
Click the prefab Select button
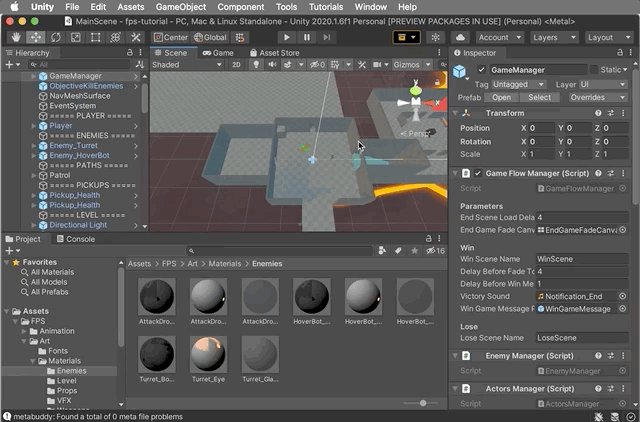539,98
